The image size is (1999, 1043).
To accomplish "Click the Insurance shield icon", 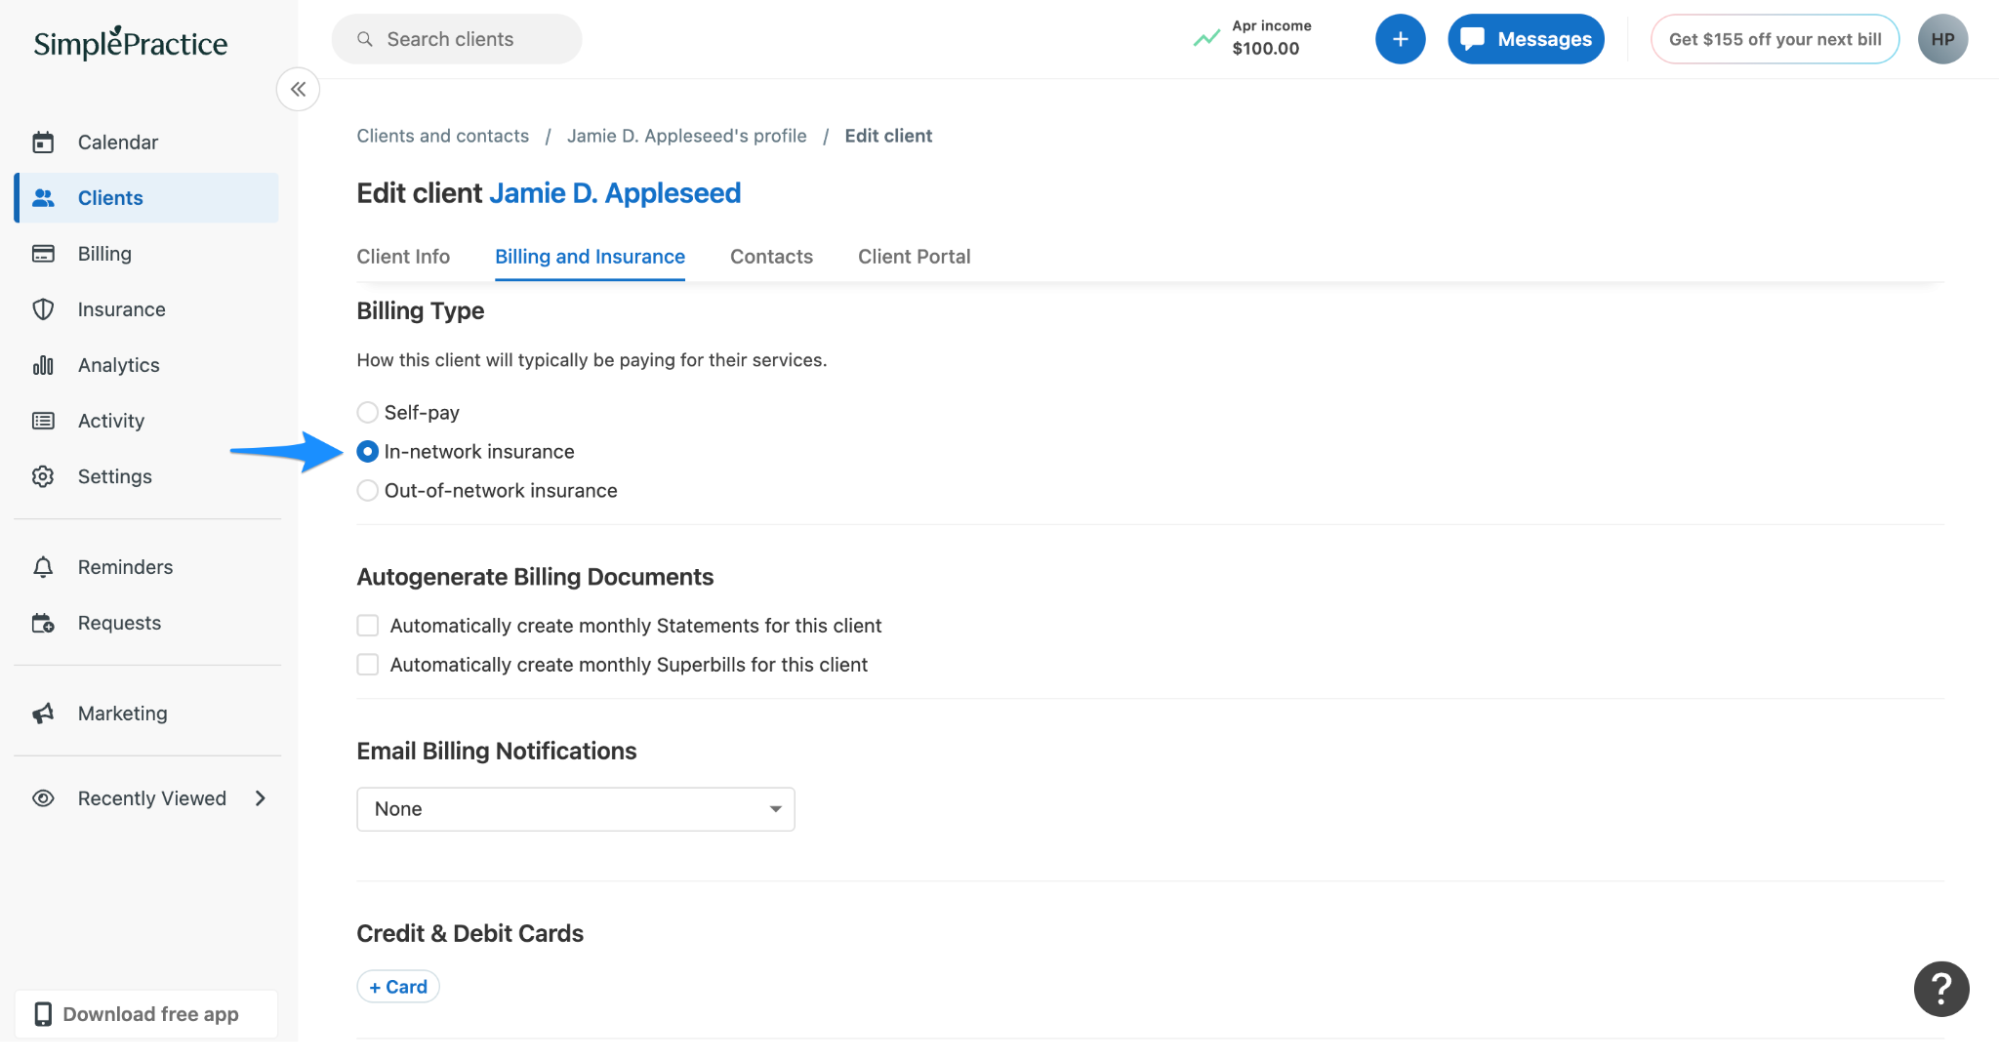I will pos(43,309).
